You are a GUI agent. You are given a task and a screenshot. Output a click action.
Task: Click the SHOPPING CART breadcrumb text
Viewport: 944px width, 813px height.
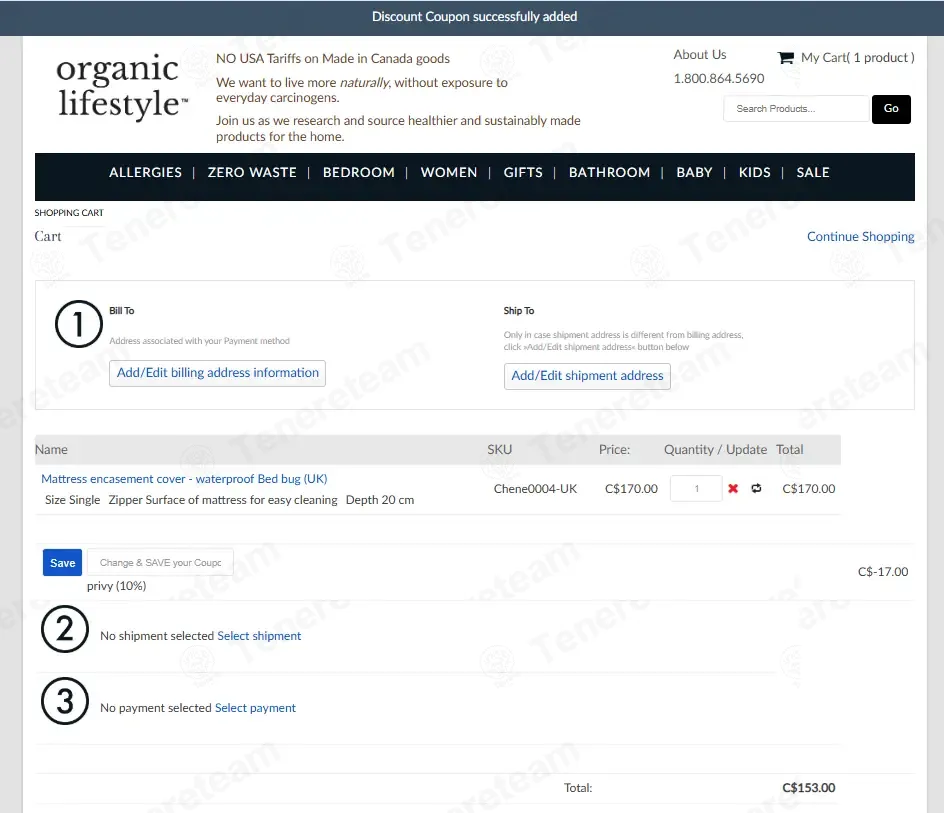[69, 213]
